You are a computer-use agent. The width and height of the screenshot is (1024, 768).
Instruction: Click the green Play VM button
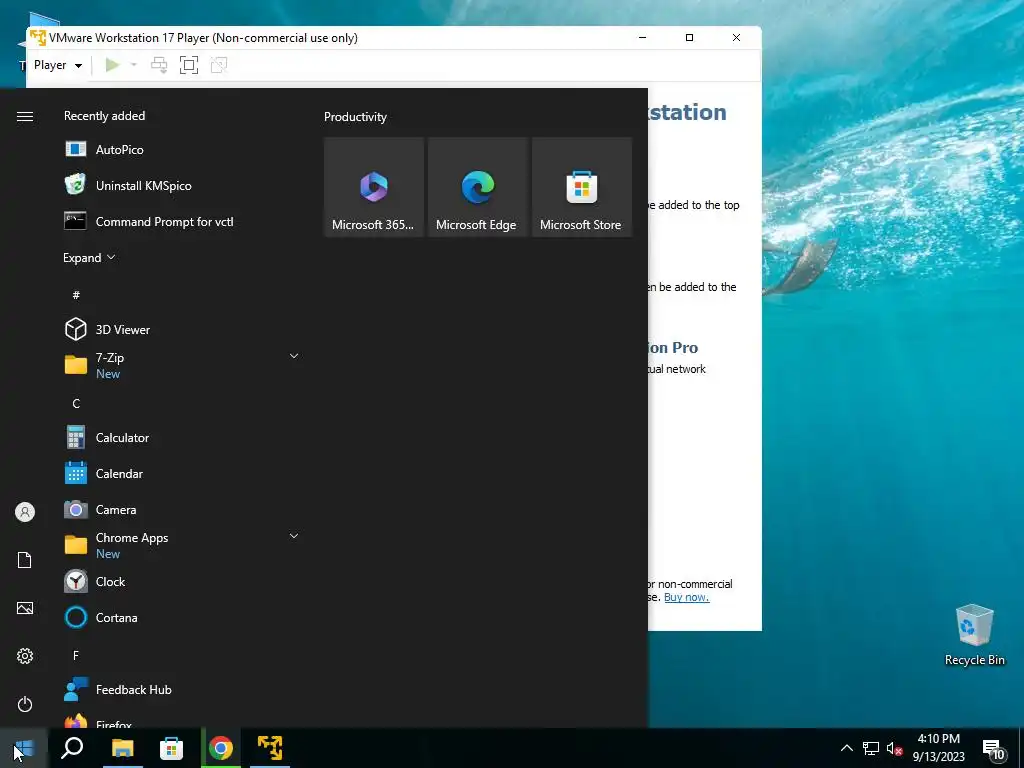(112, 65)
